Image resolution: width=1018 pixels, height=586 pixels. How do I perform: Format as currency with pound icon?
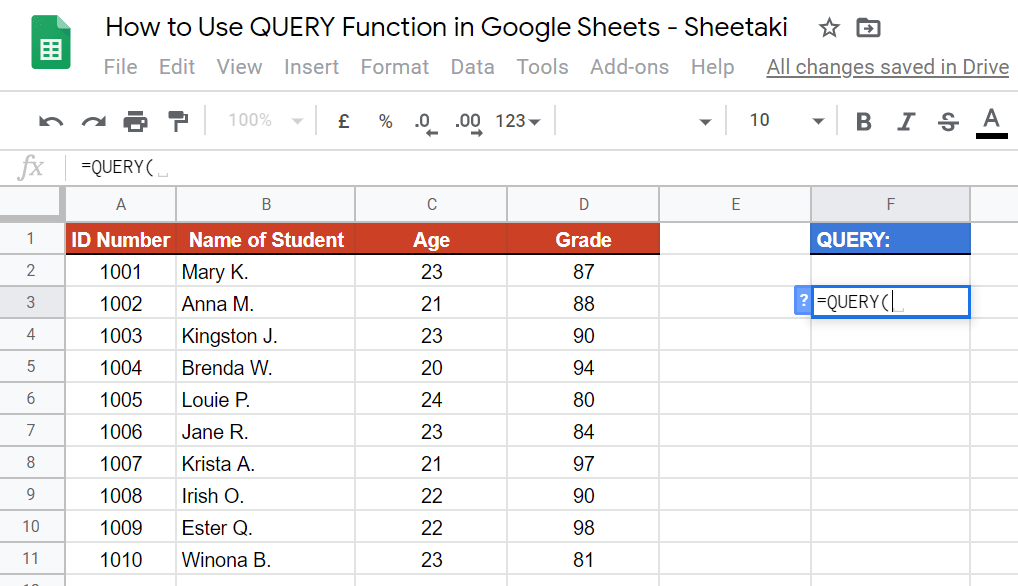[x=343, y=121]
